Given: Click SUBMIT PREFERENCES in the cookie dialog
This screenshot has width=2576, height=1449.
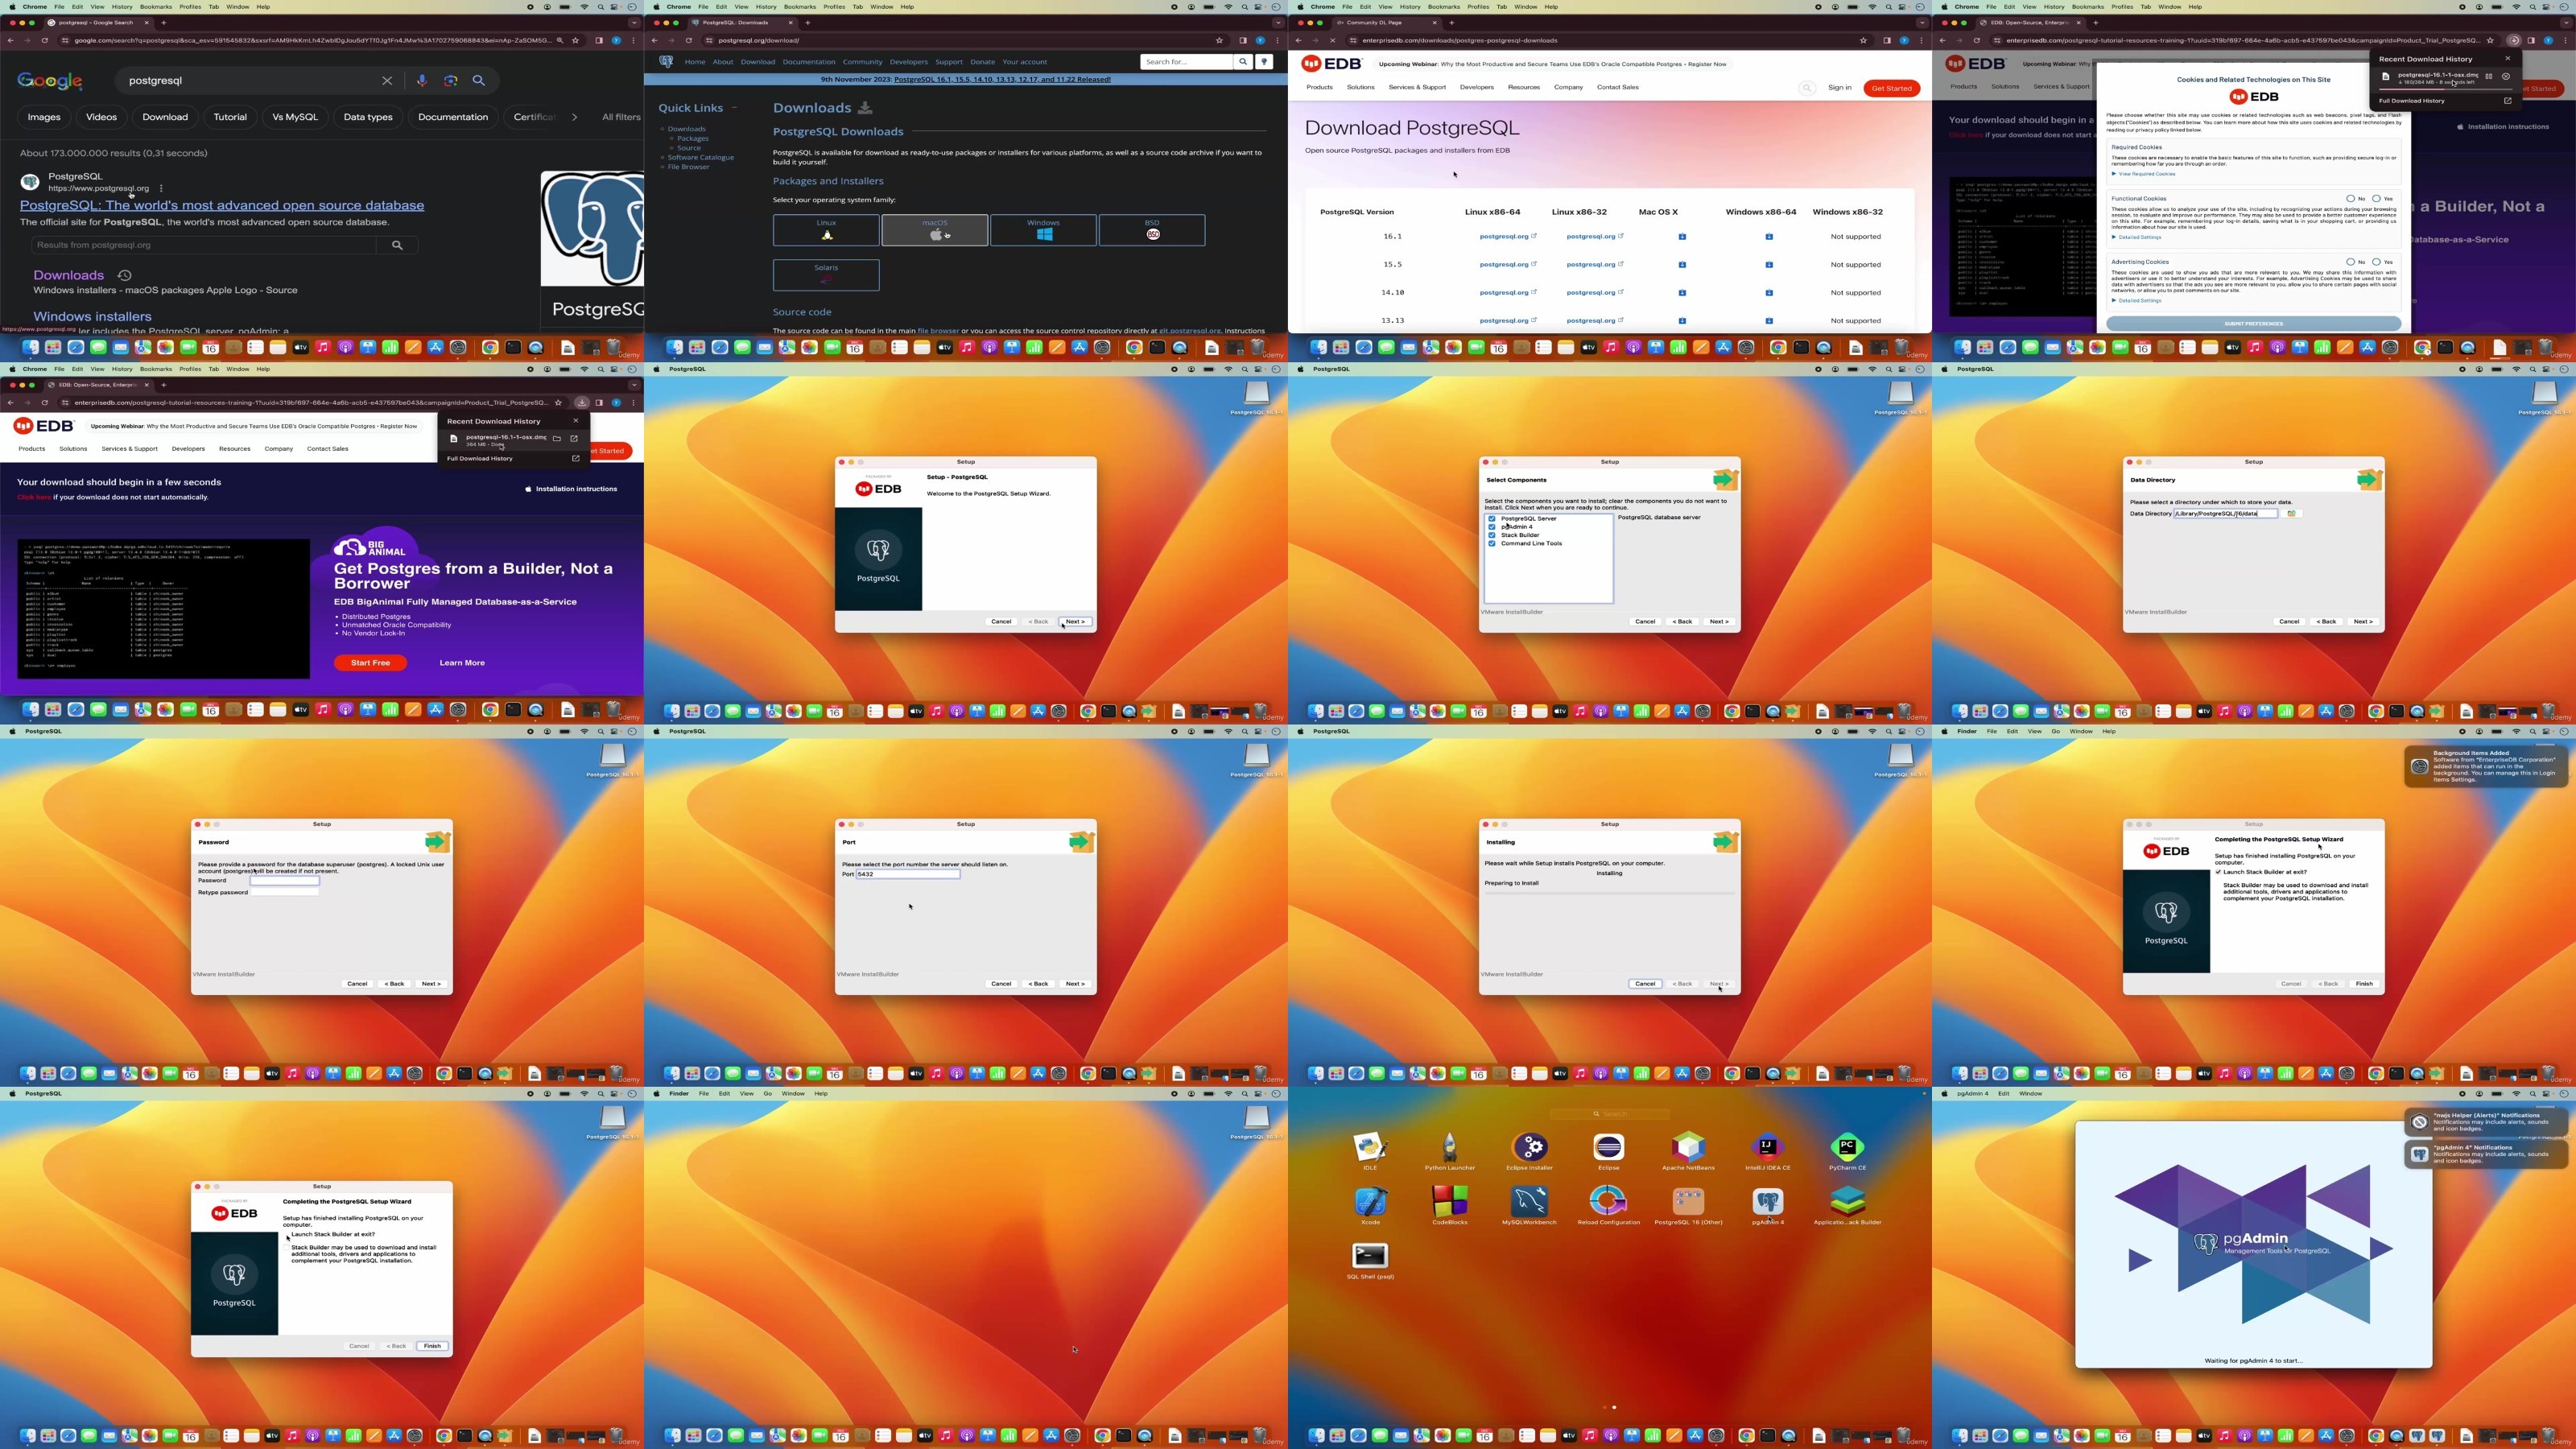Looking at the screenshot, I should [2254, 324].
